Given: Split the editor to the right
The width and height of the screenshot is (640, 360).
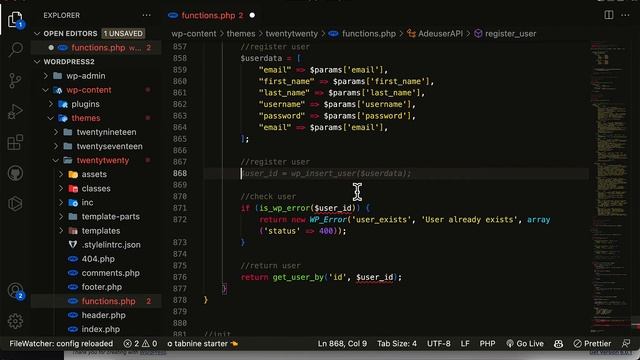Looking at the screenshot, I should [x=609, y=15].
